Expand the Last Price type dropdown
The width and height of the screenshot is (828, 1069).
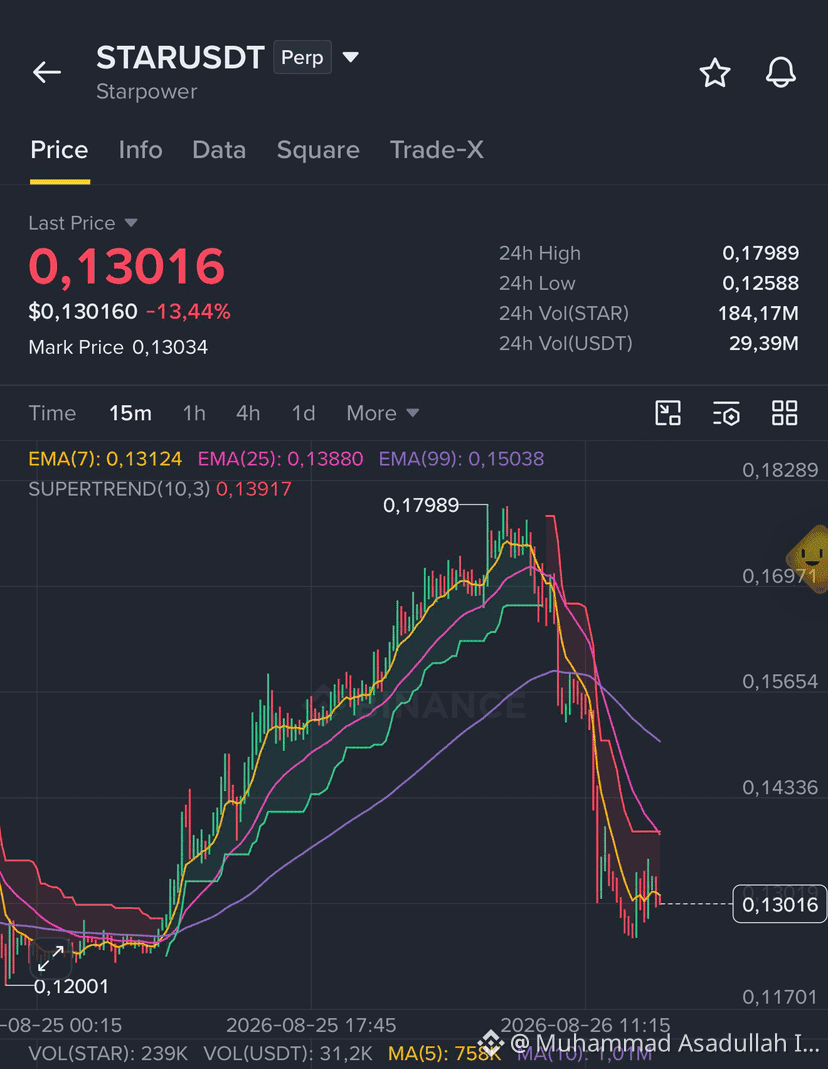(x=132, y=223)
